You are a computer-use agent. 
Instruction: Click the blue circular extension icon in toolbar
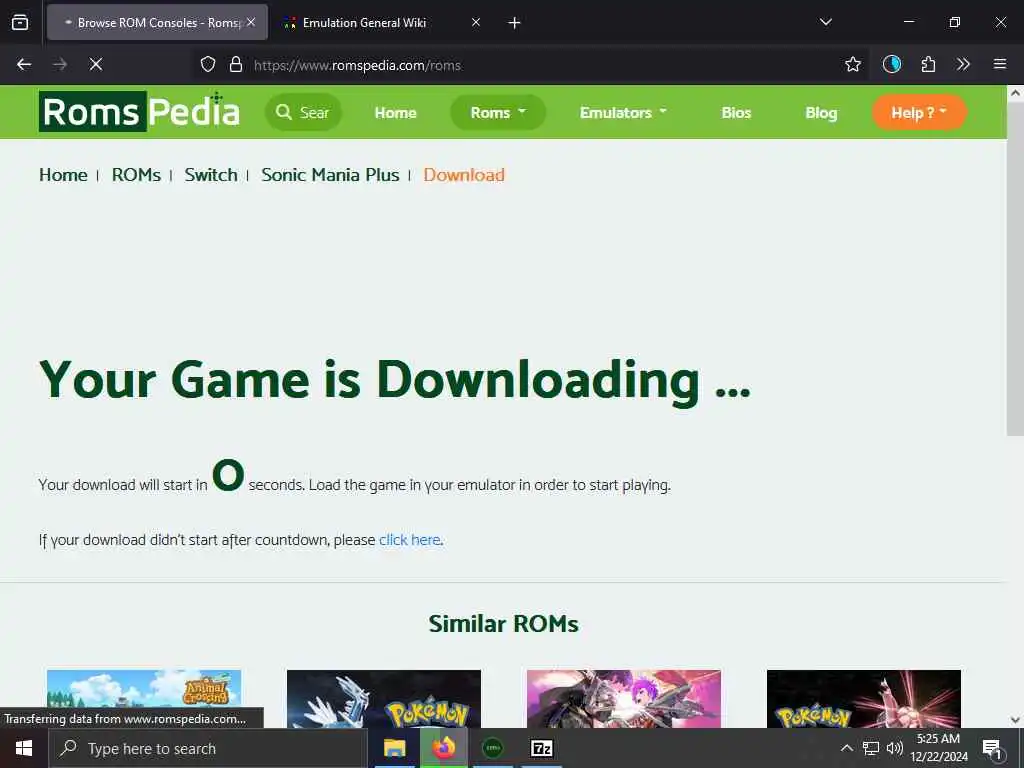pyautogui.click(x=891, y=64)
